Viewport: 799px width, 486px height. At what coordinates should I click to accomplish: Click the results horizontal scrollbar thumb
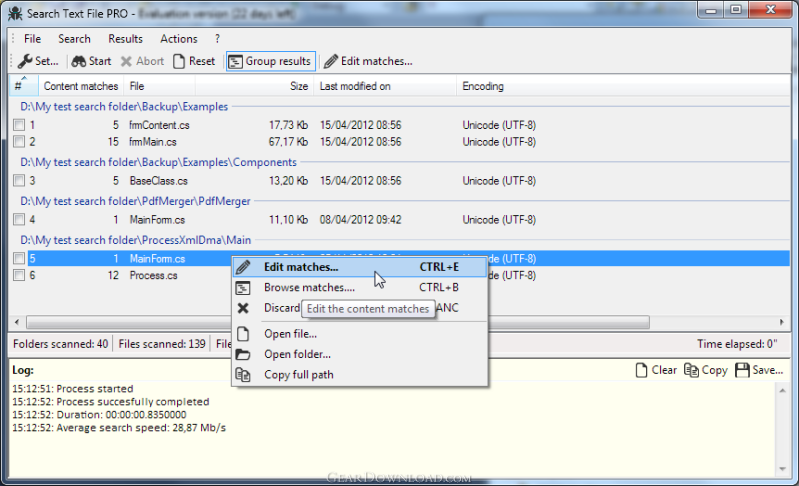(338, 322)
